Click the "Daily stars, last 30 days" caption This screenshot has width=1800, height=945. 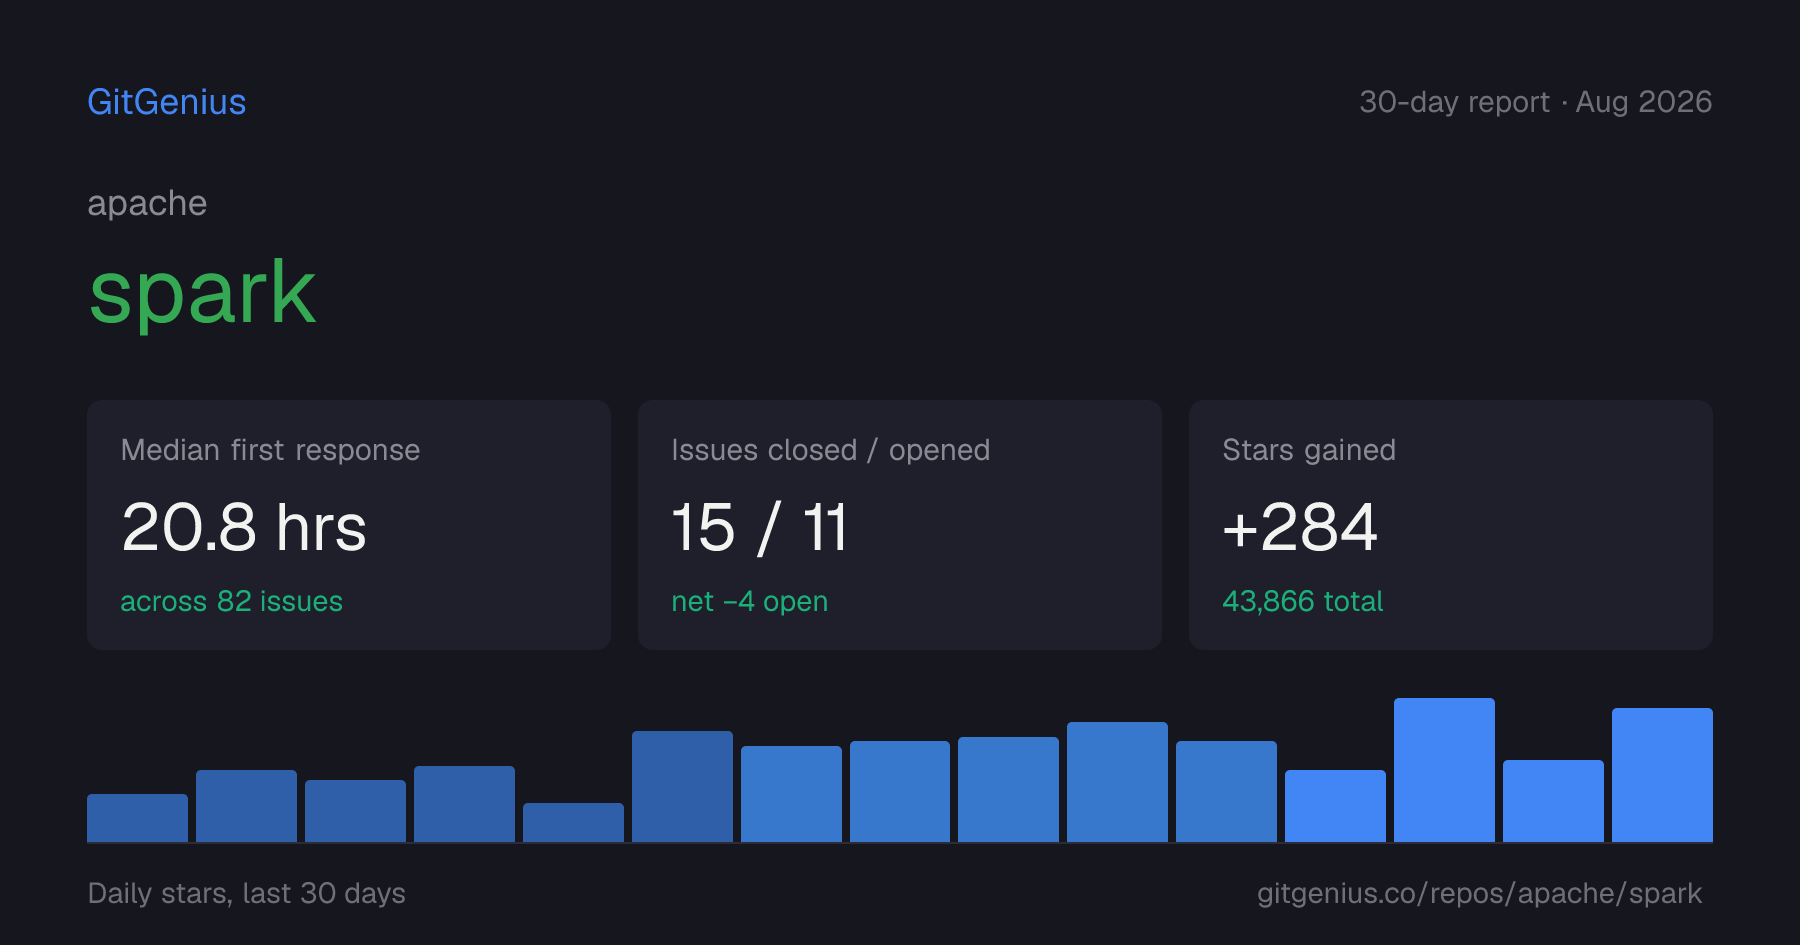click(246, 893)
